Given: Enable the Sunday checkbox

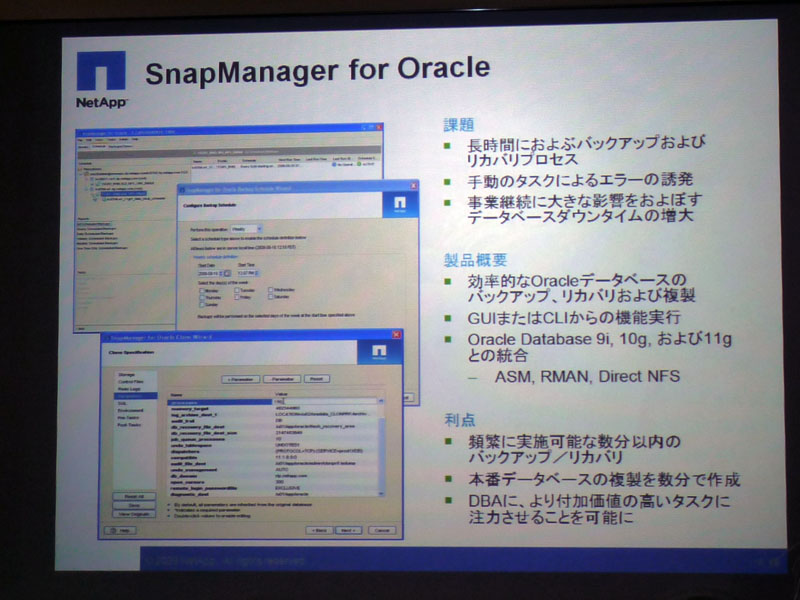Looking at the screenshot, I should pos(202,305).
